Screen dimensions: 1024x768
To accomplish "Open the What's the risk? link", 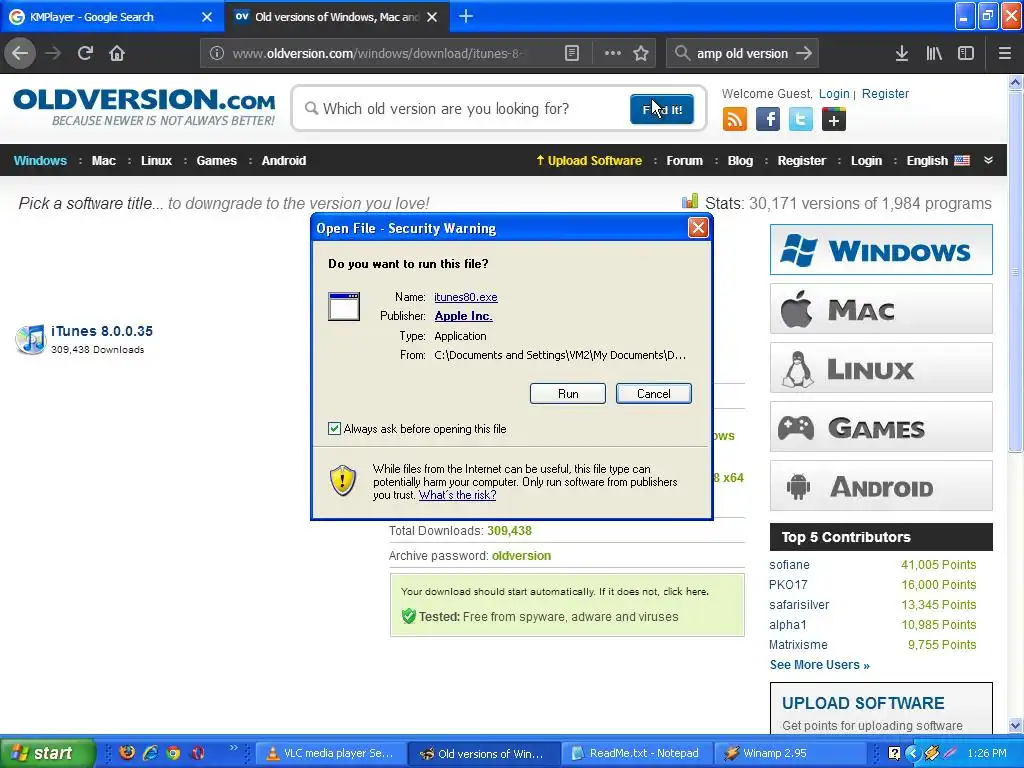I will pos(458,495).
